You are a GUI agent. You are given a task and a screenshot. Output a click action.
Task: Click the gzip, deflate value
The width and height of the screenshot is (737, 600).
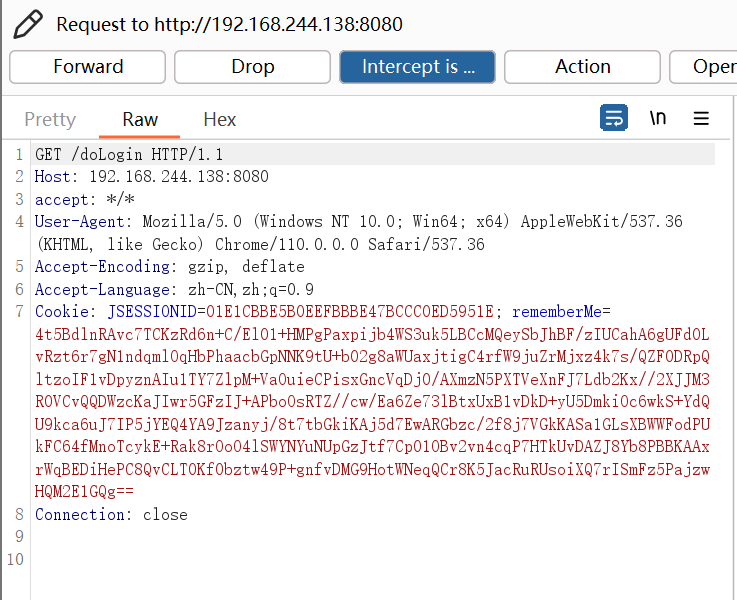tap(246, 267)
